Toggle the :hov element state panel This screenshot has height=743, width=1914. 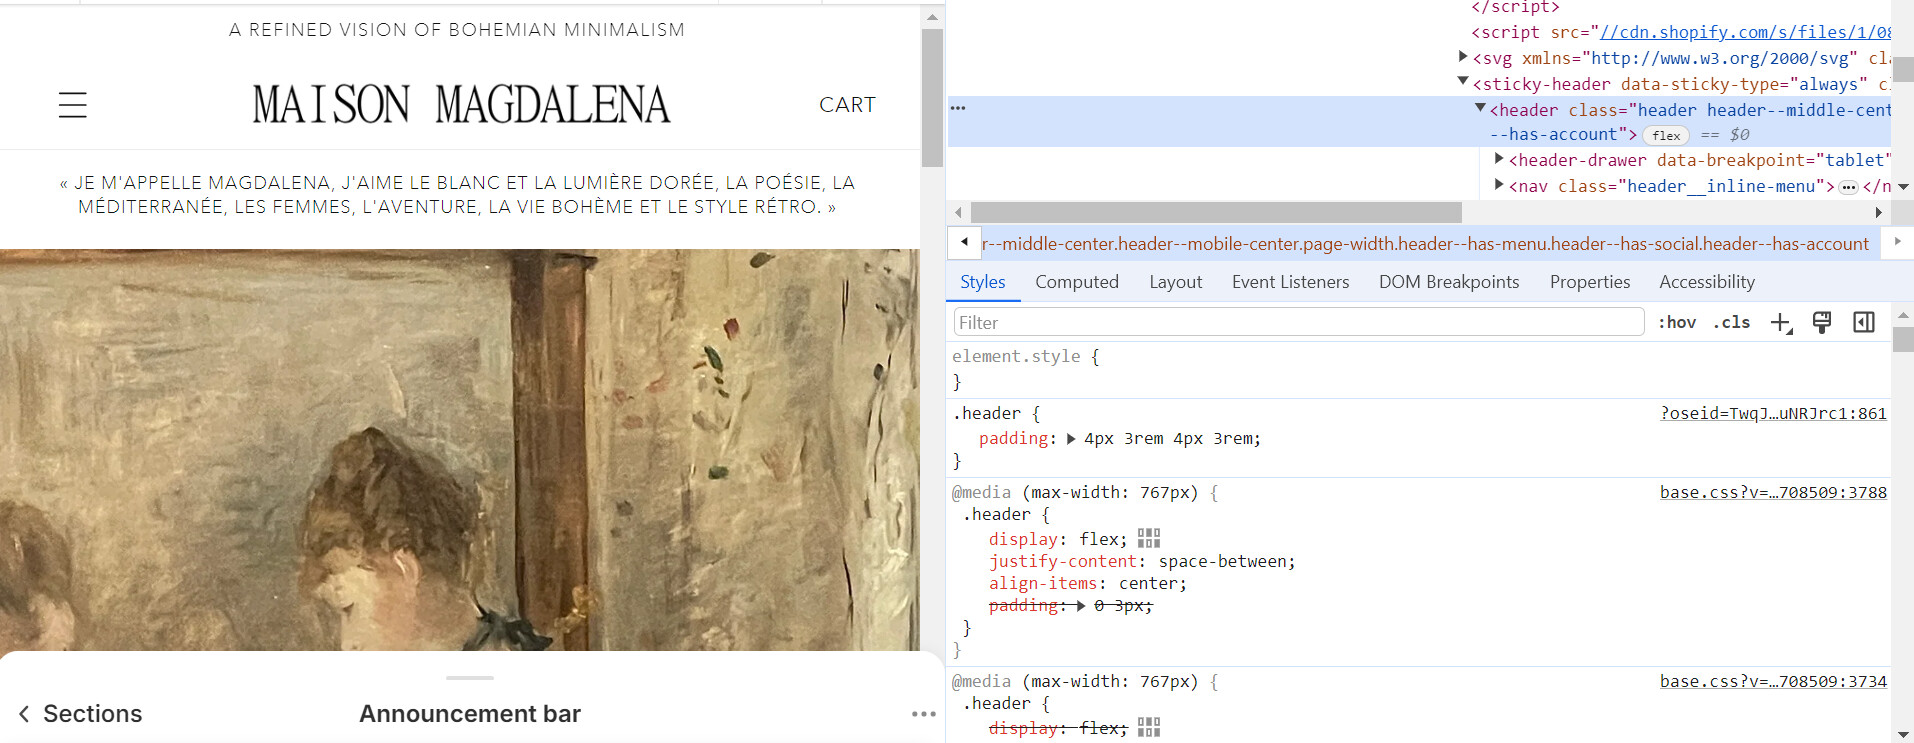coord(1677,322)
